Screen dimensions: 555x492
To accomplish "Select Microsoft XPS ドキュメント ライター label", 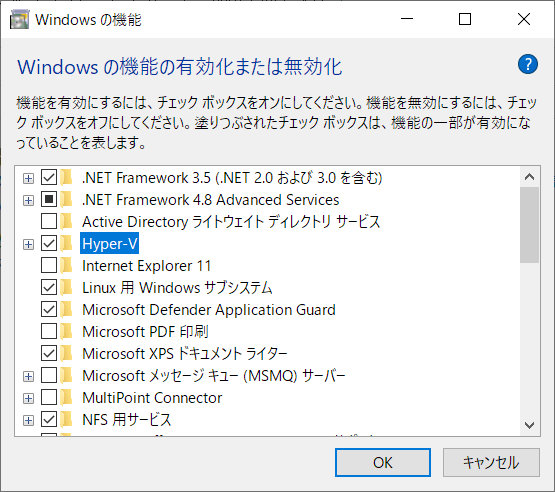I will pyautogui.click(x=185, y=354).
